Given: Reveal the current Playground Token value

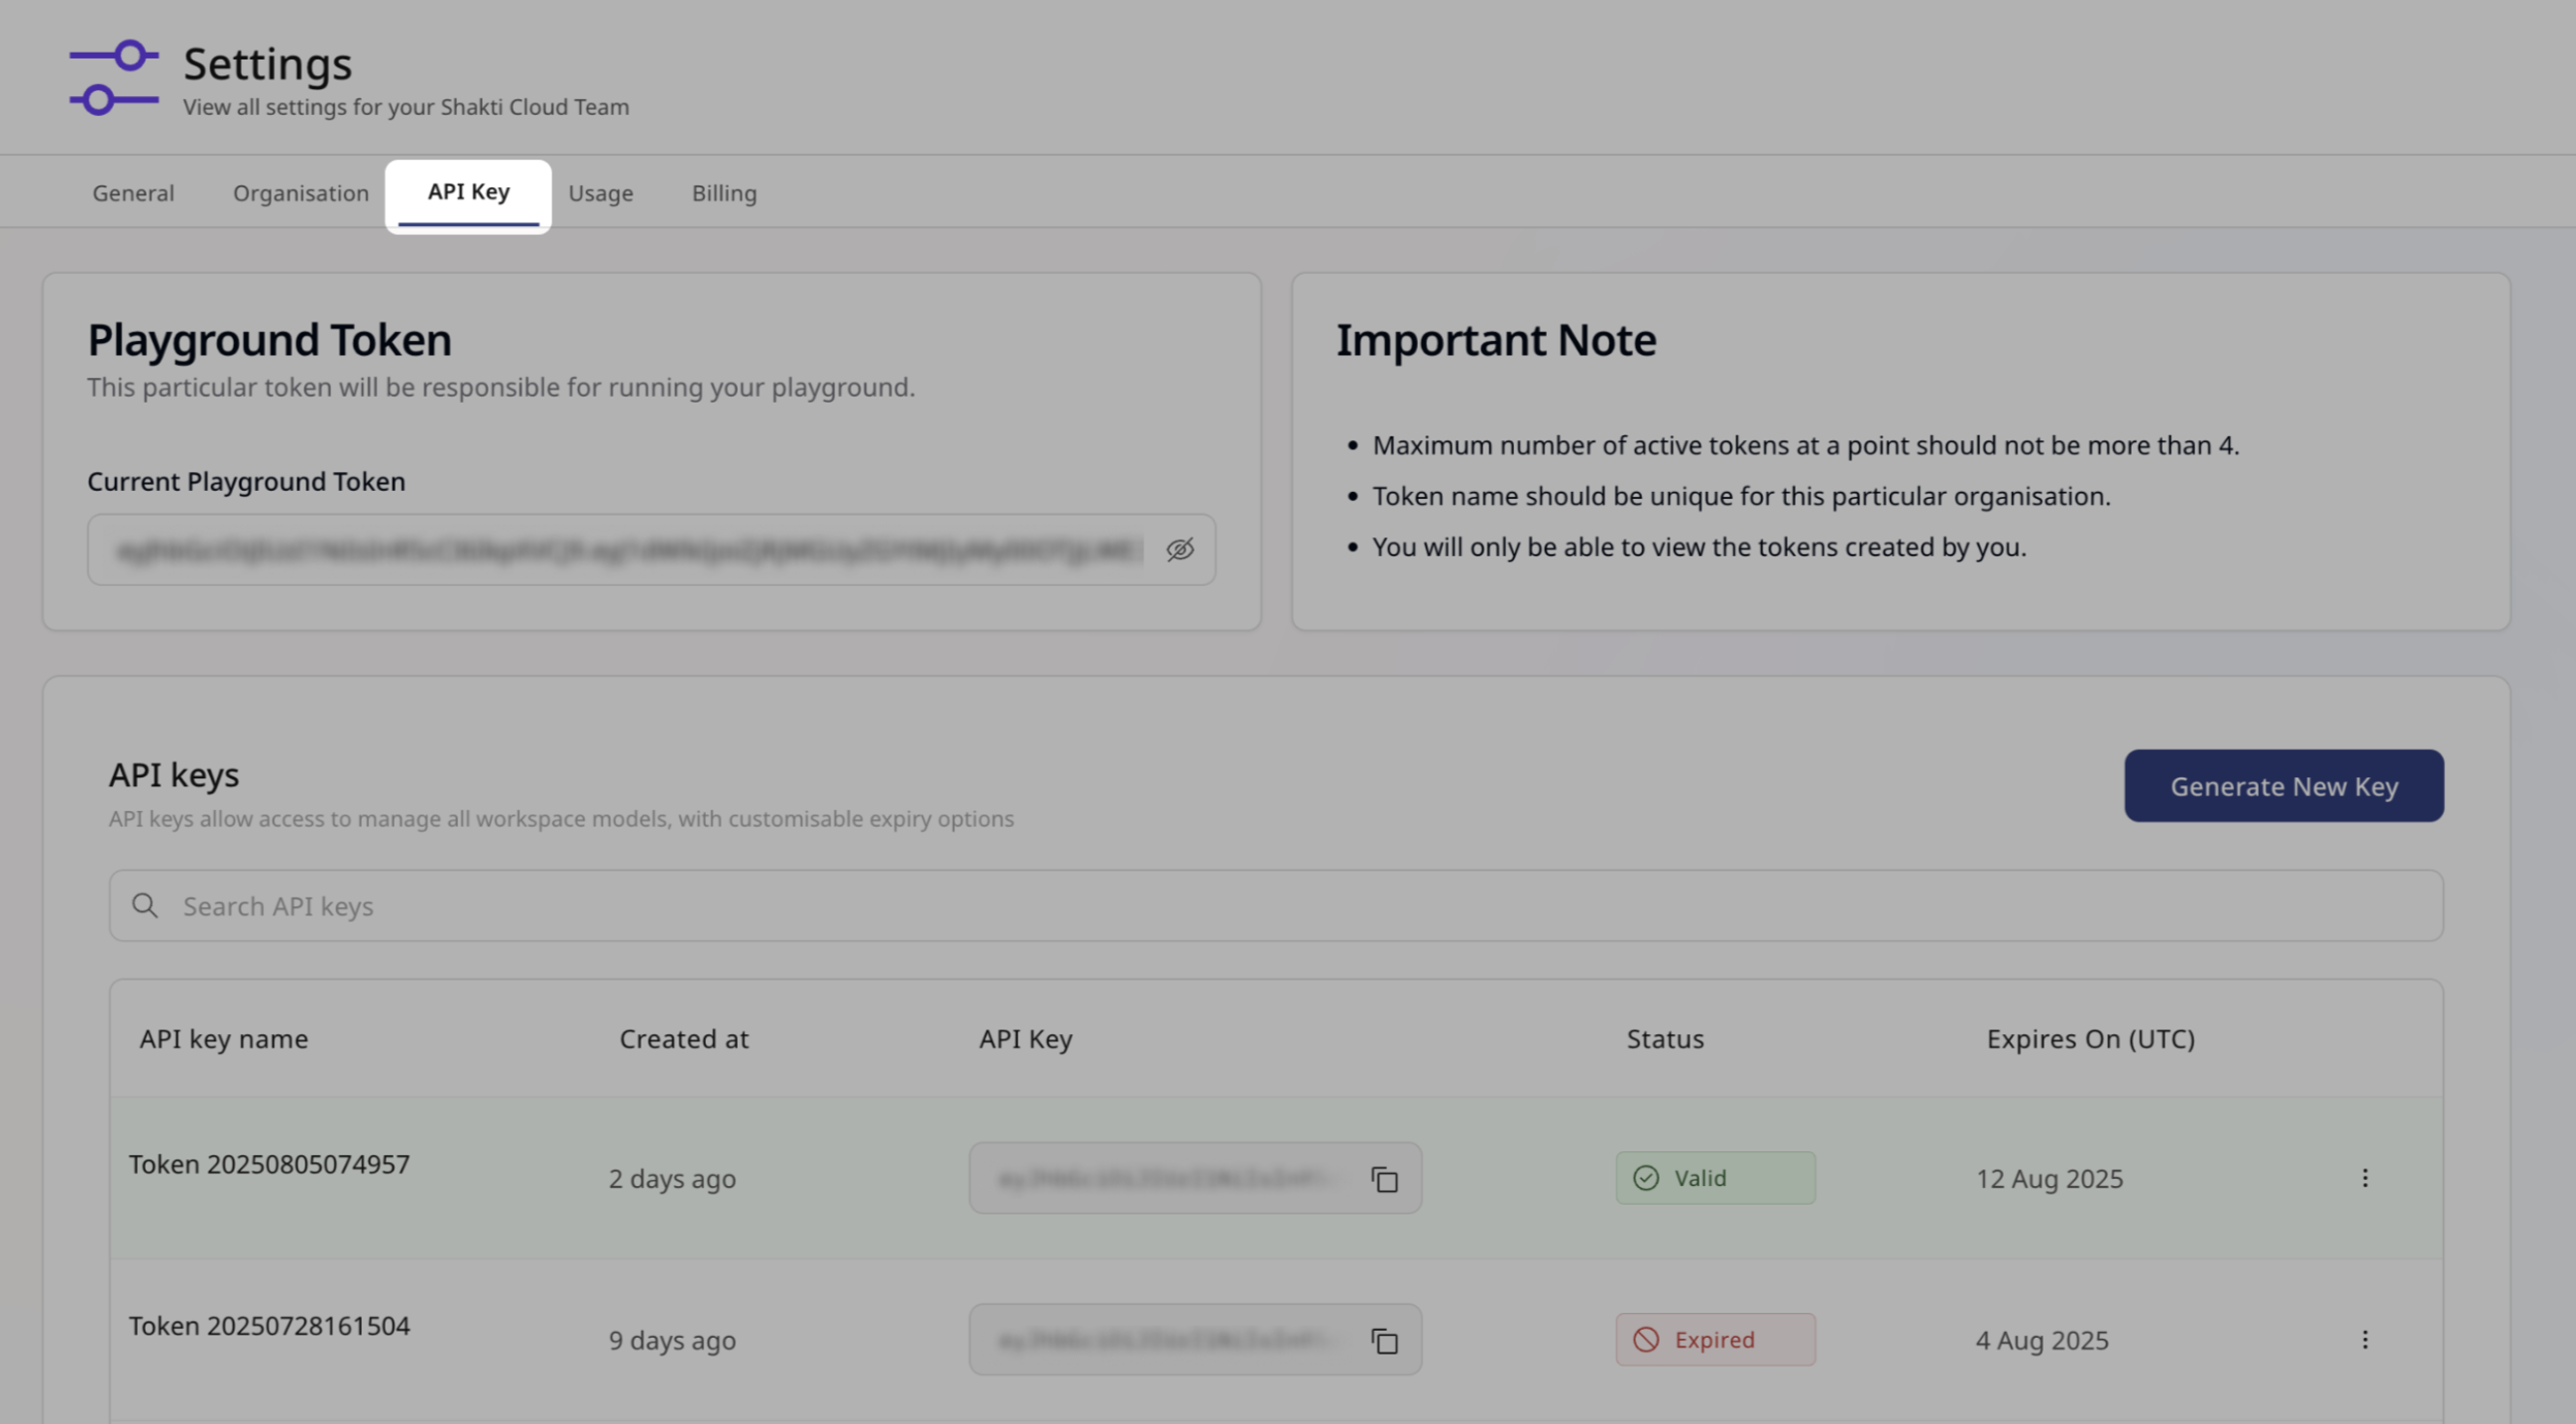Looking at the screenshot, I should [x=1180, y=549].
